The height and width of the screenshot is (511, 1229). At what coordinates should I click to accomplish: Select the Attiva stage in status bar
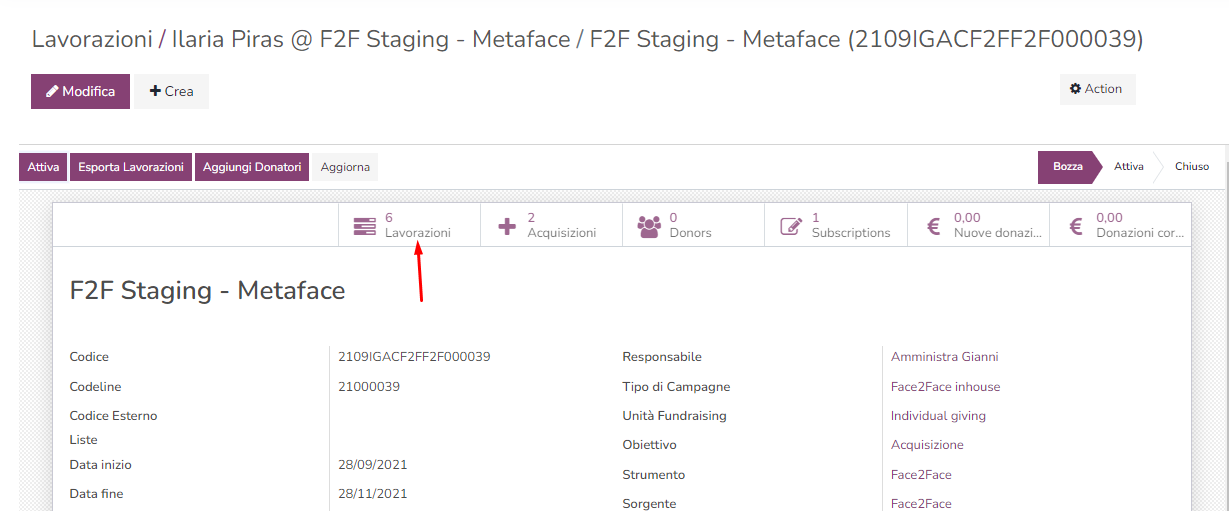[x=1128, y=167]
